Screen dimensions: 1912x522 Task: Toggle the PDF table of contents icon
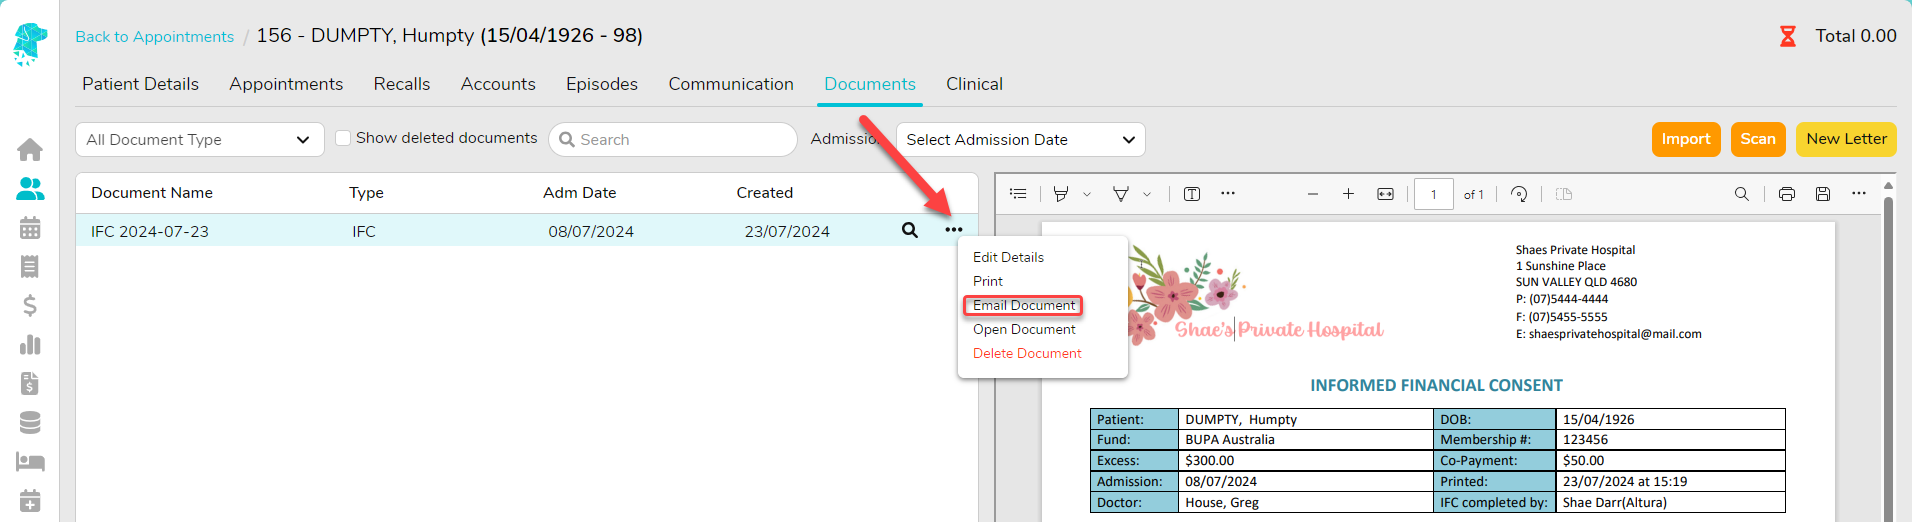tap(1018, 194)
